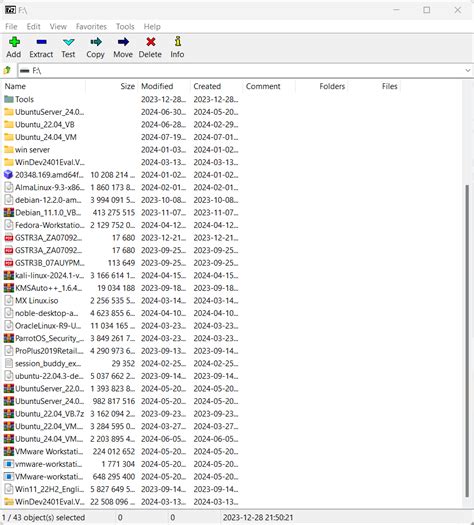Viewport: 474px width, 525px height.
Task: Select the 20348.169.amd64f file icon
Action: [x=9, y=175]
